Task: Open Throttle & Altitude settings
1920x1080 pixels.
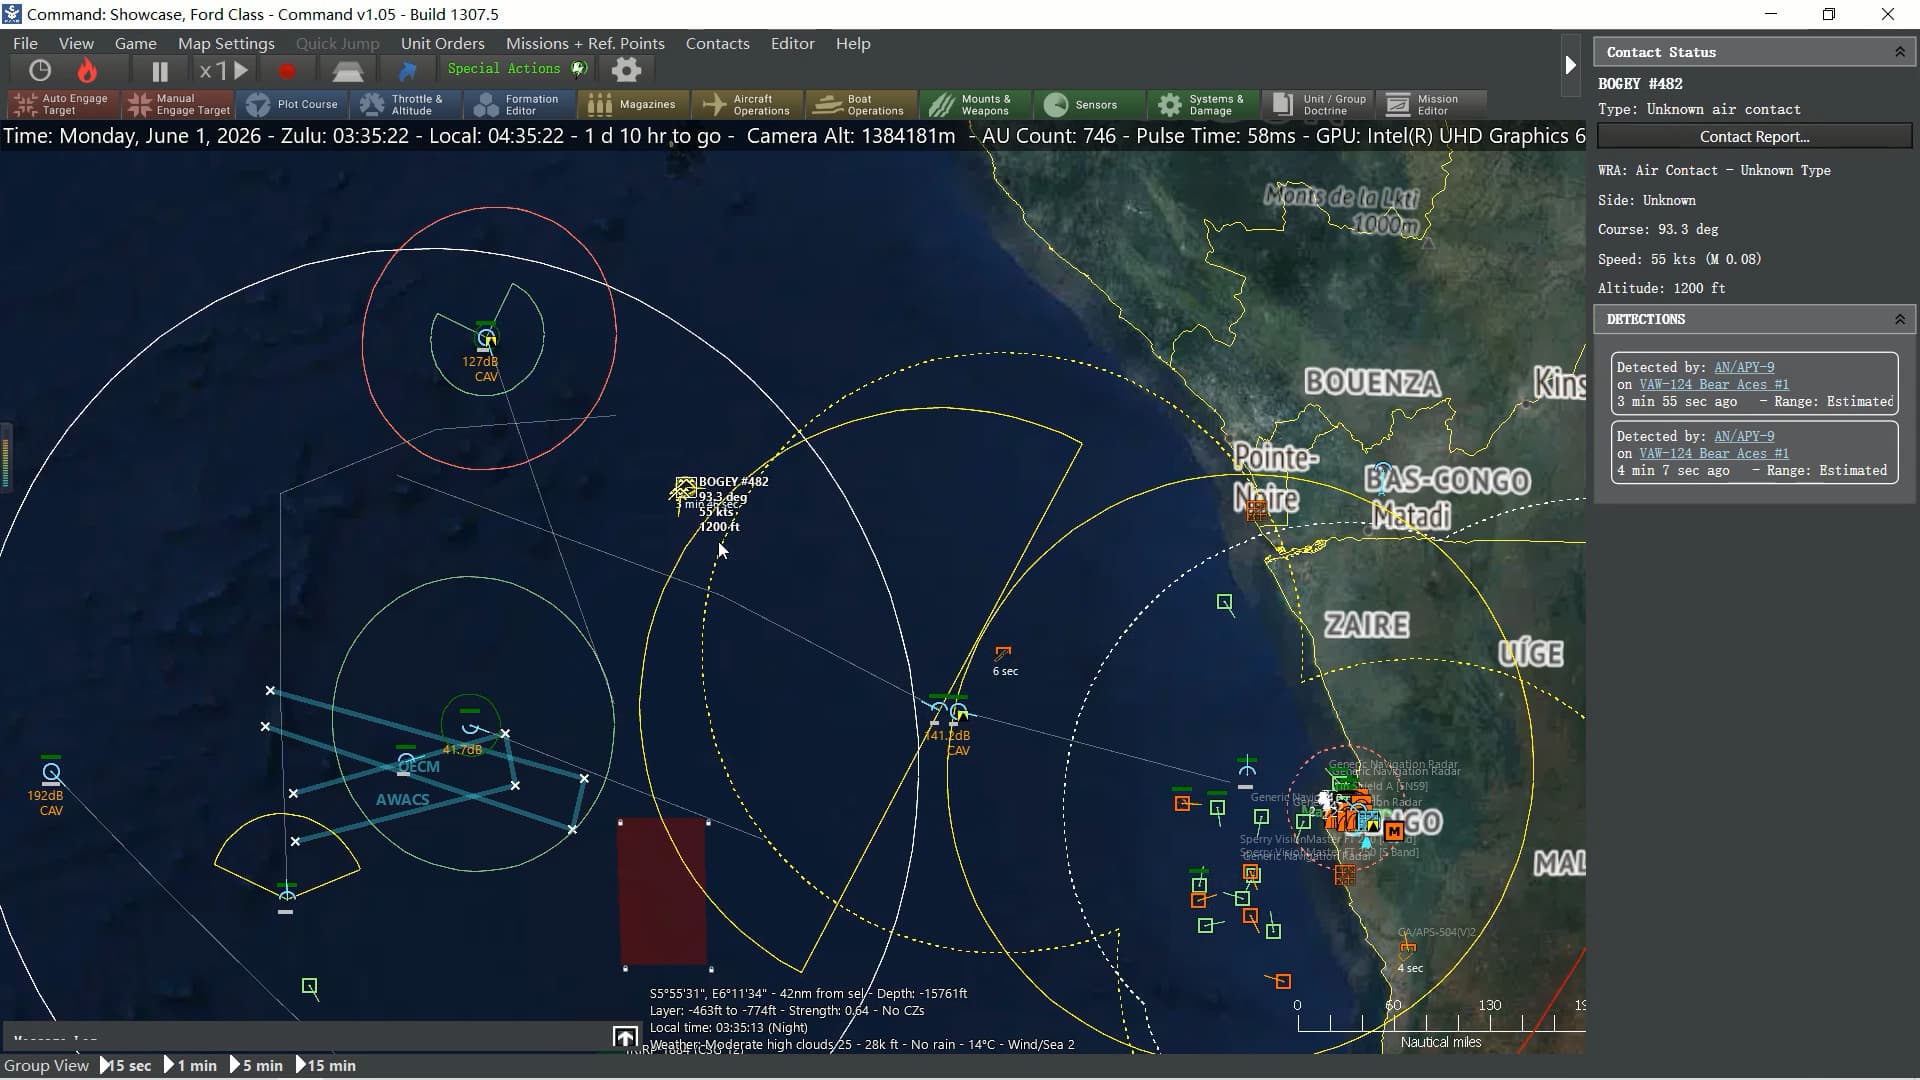Action: coord(404,104)
